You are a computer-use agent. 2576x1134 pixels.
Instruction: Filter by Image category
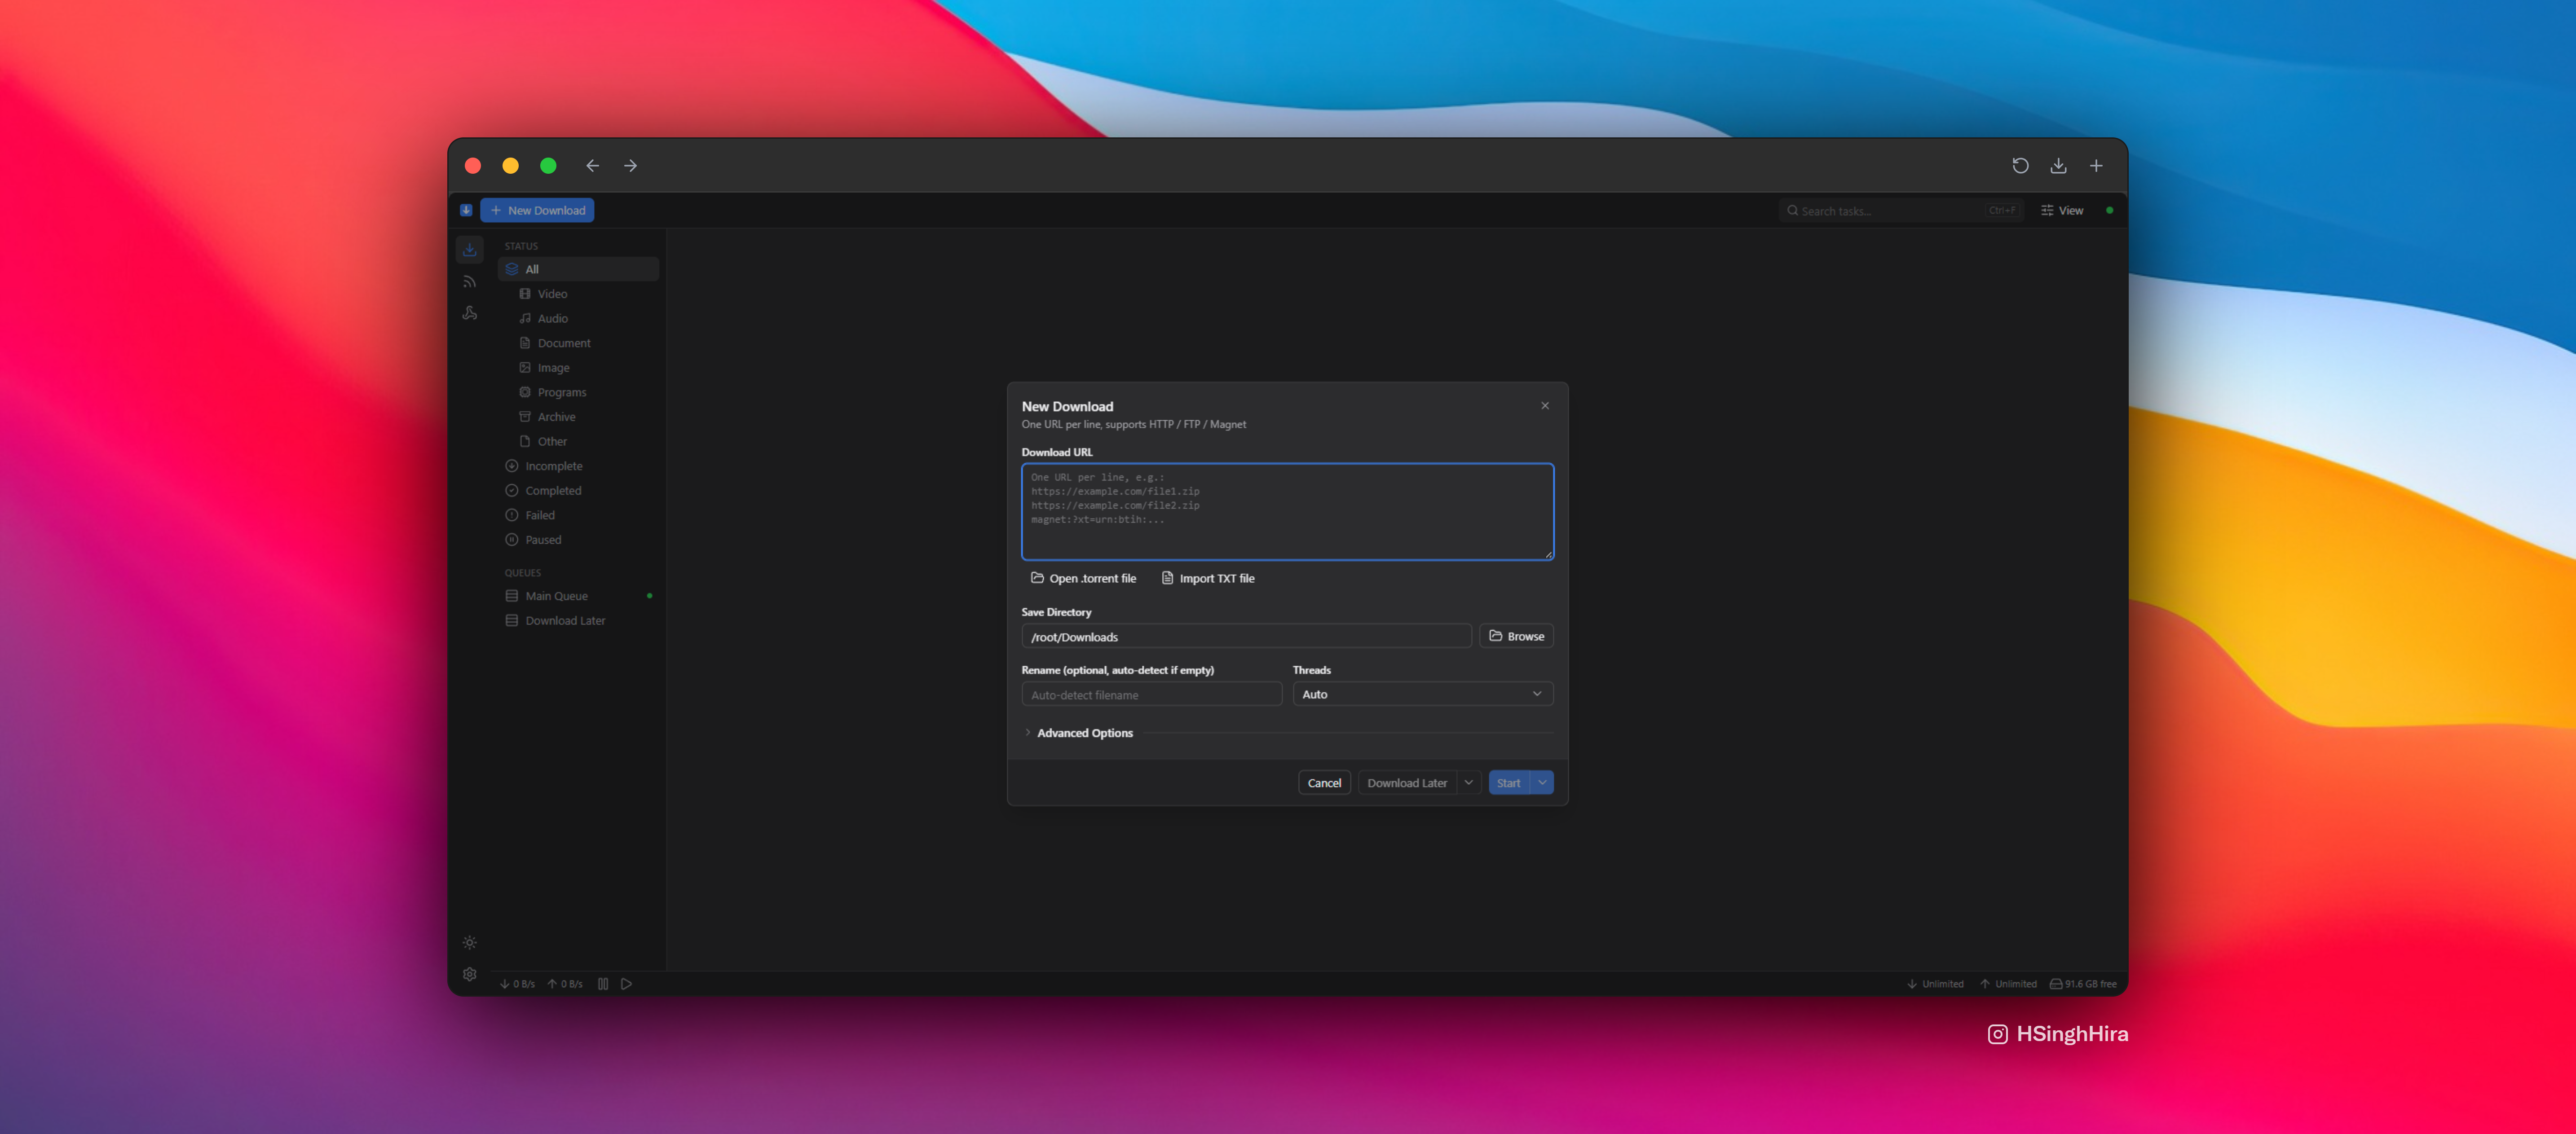585,368
